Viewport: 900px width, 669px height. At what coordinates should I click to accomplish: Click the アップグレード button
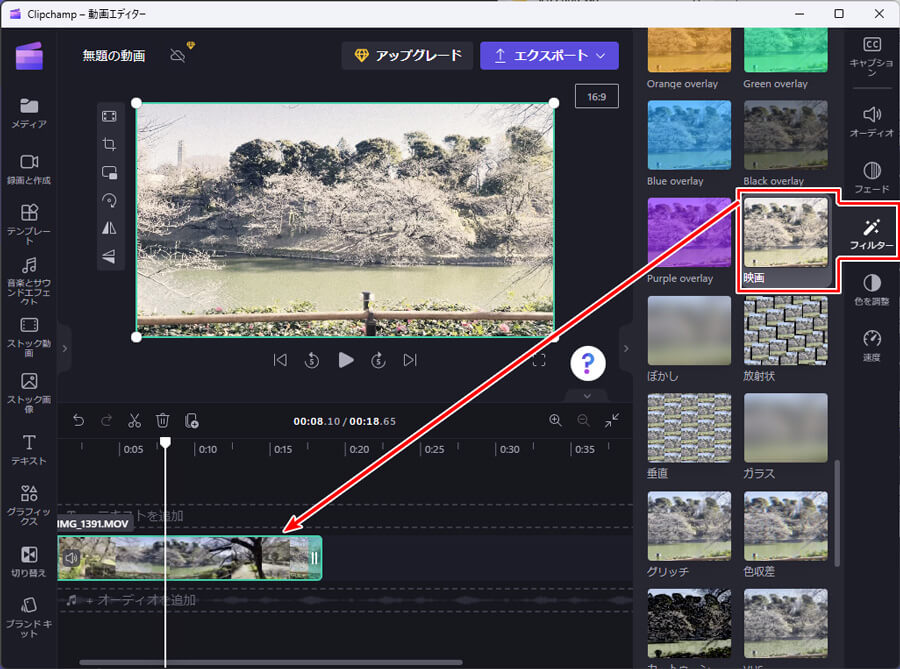click(x=405, y=56)
